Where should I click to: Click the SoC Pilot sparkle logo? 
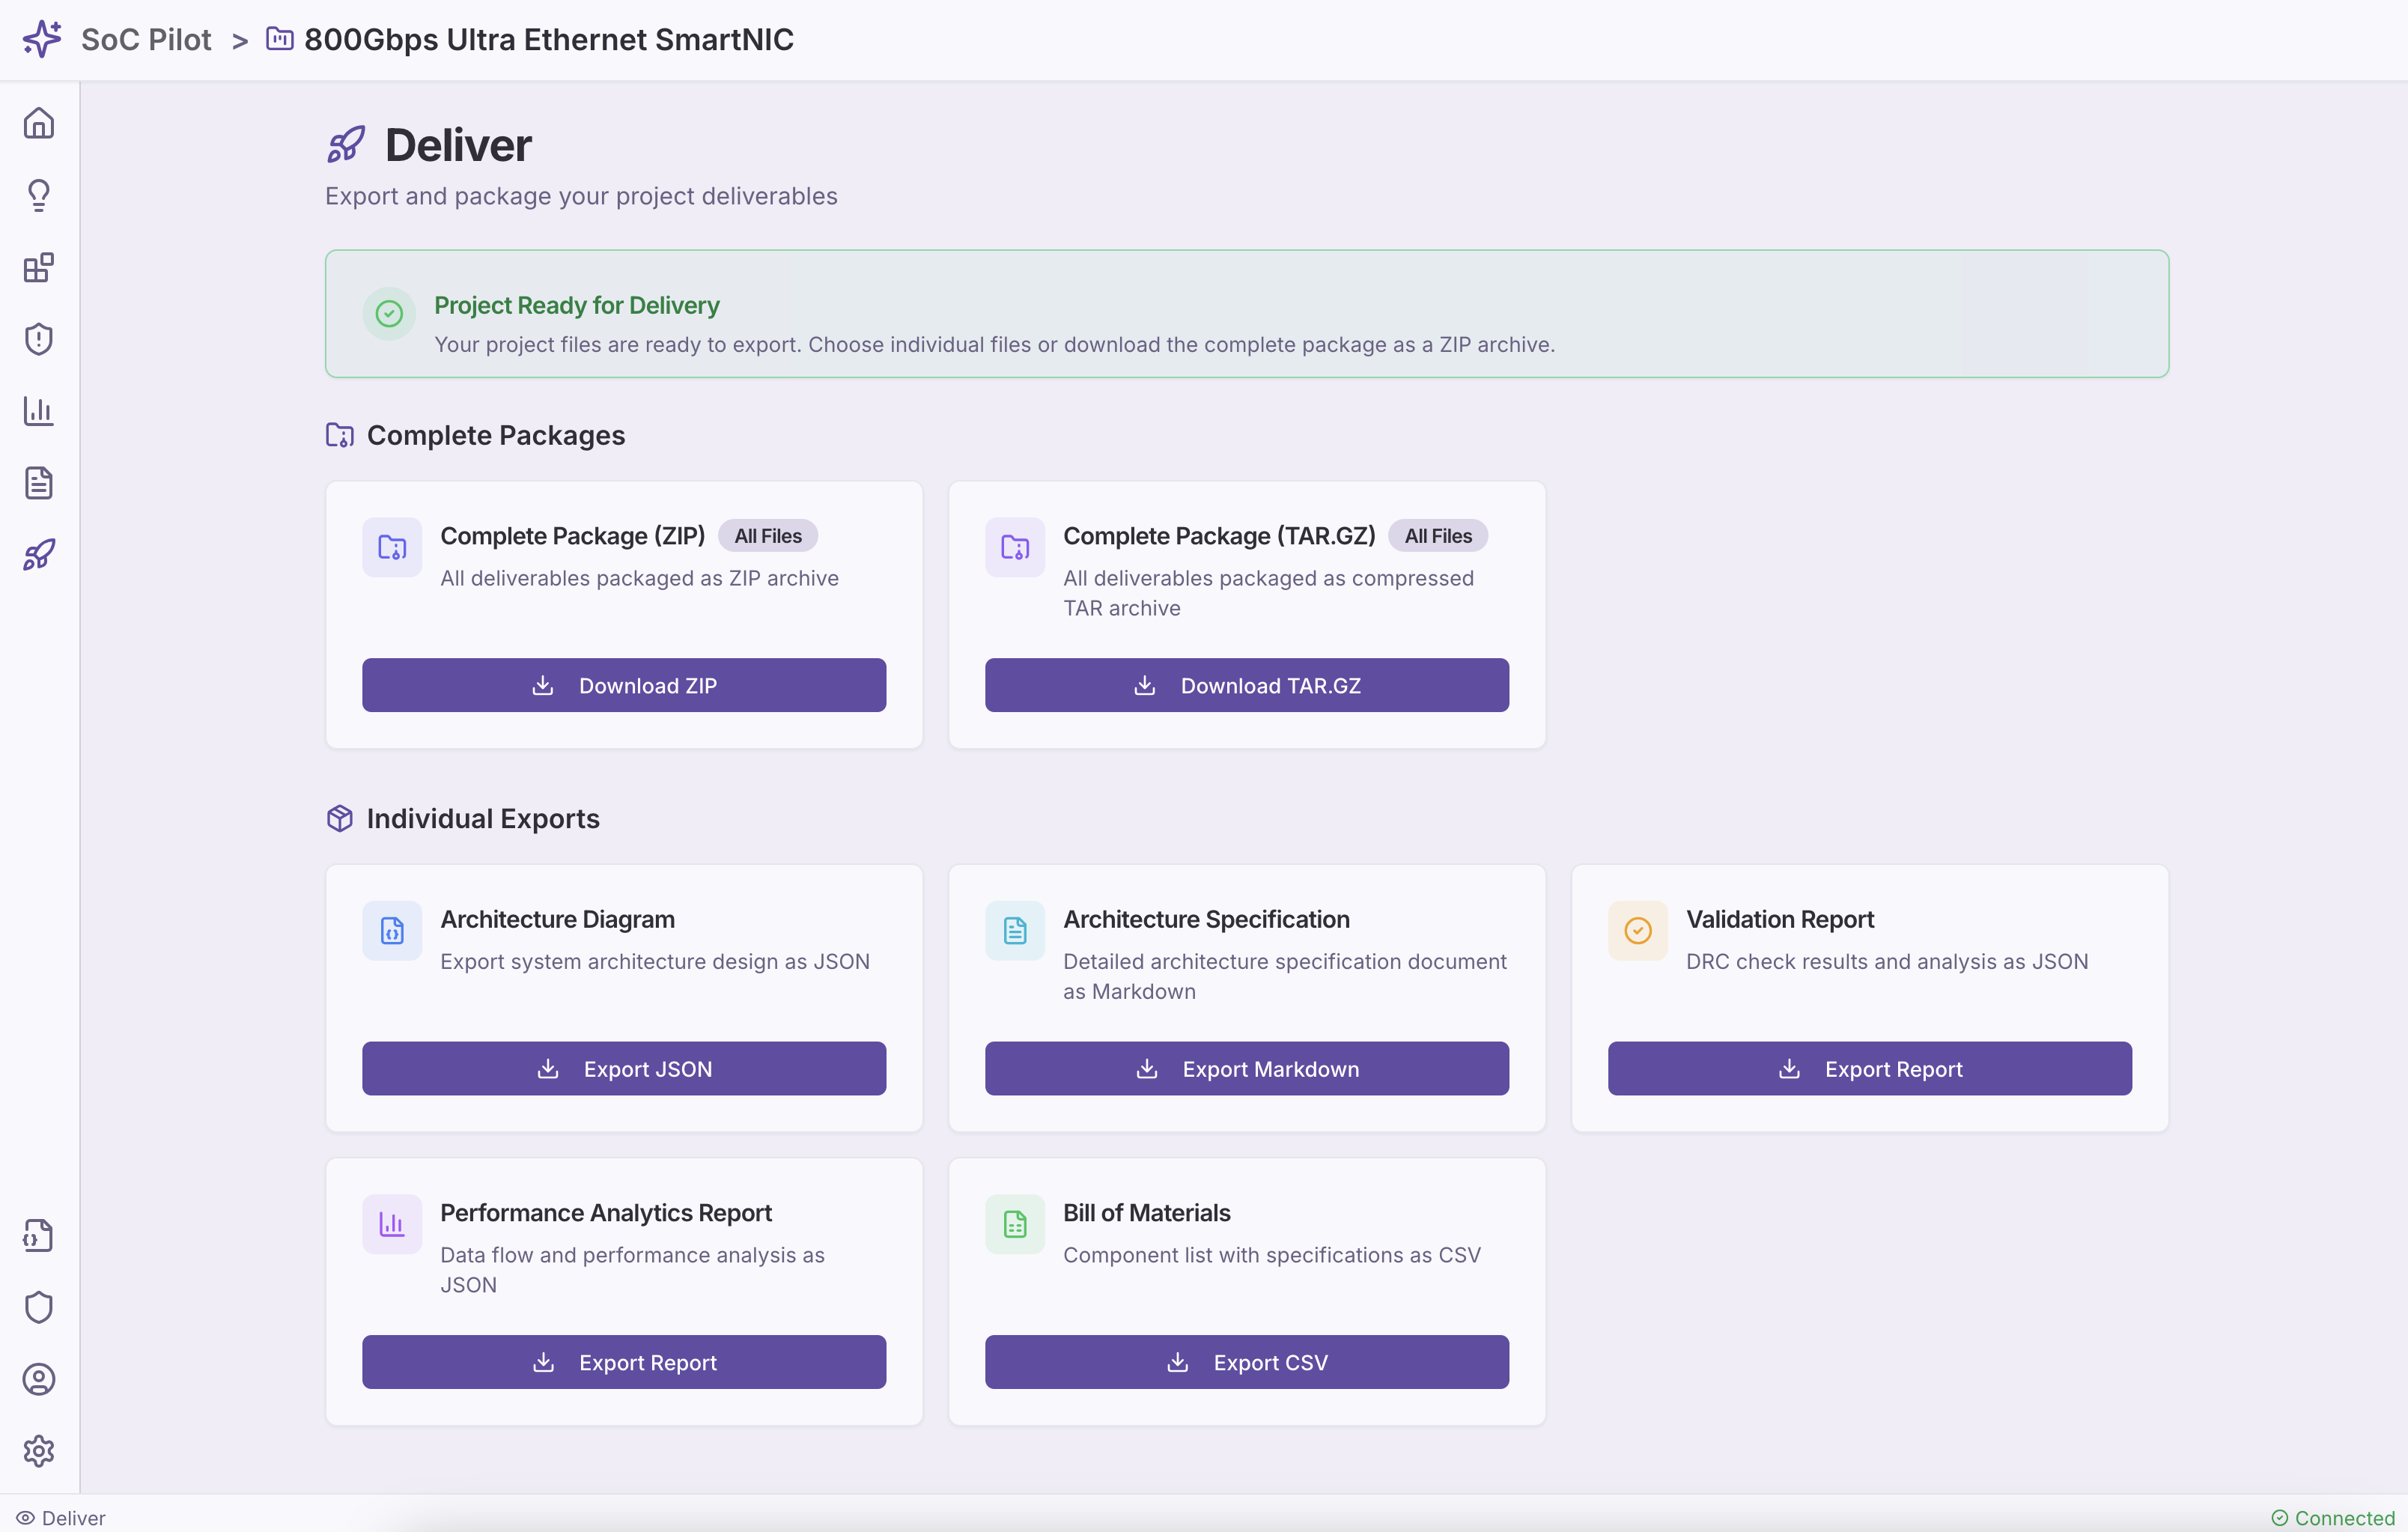(x=42, y=39)
